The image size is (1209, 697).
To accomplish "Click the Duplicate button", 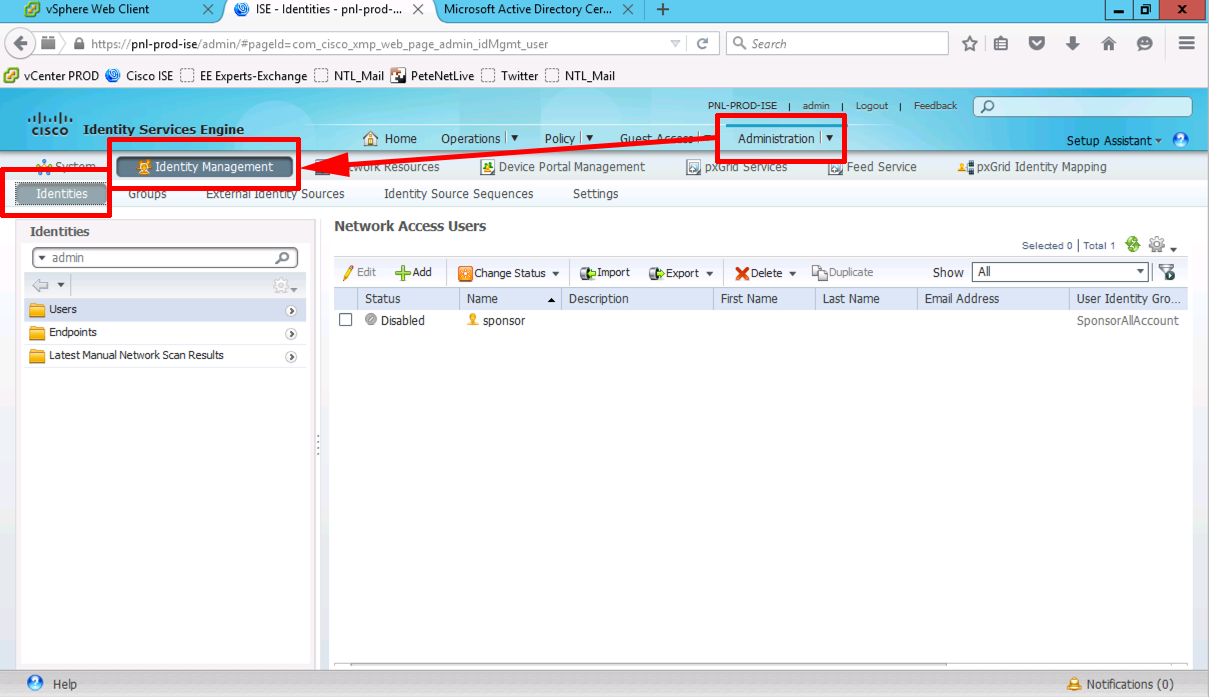I will pyautogui.click(x=842, y=272).
